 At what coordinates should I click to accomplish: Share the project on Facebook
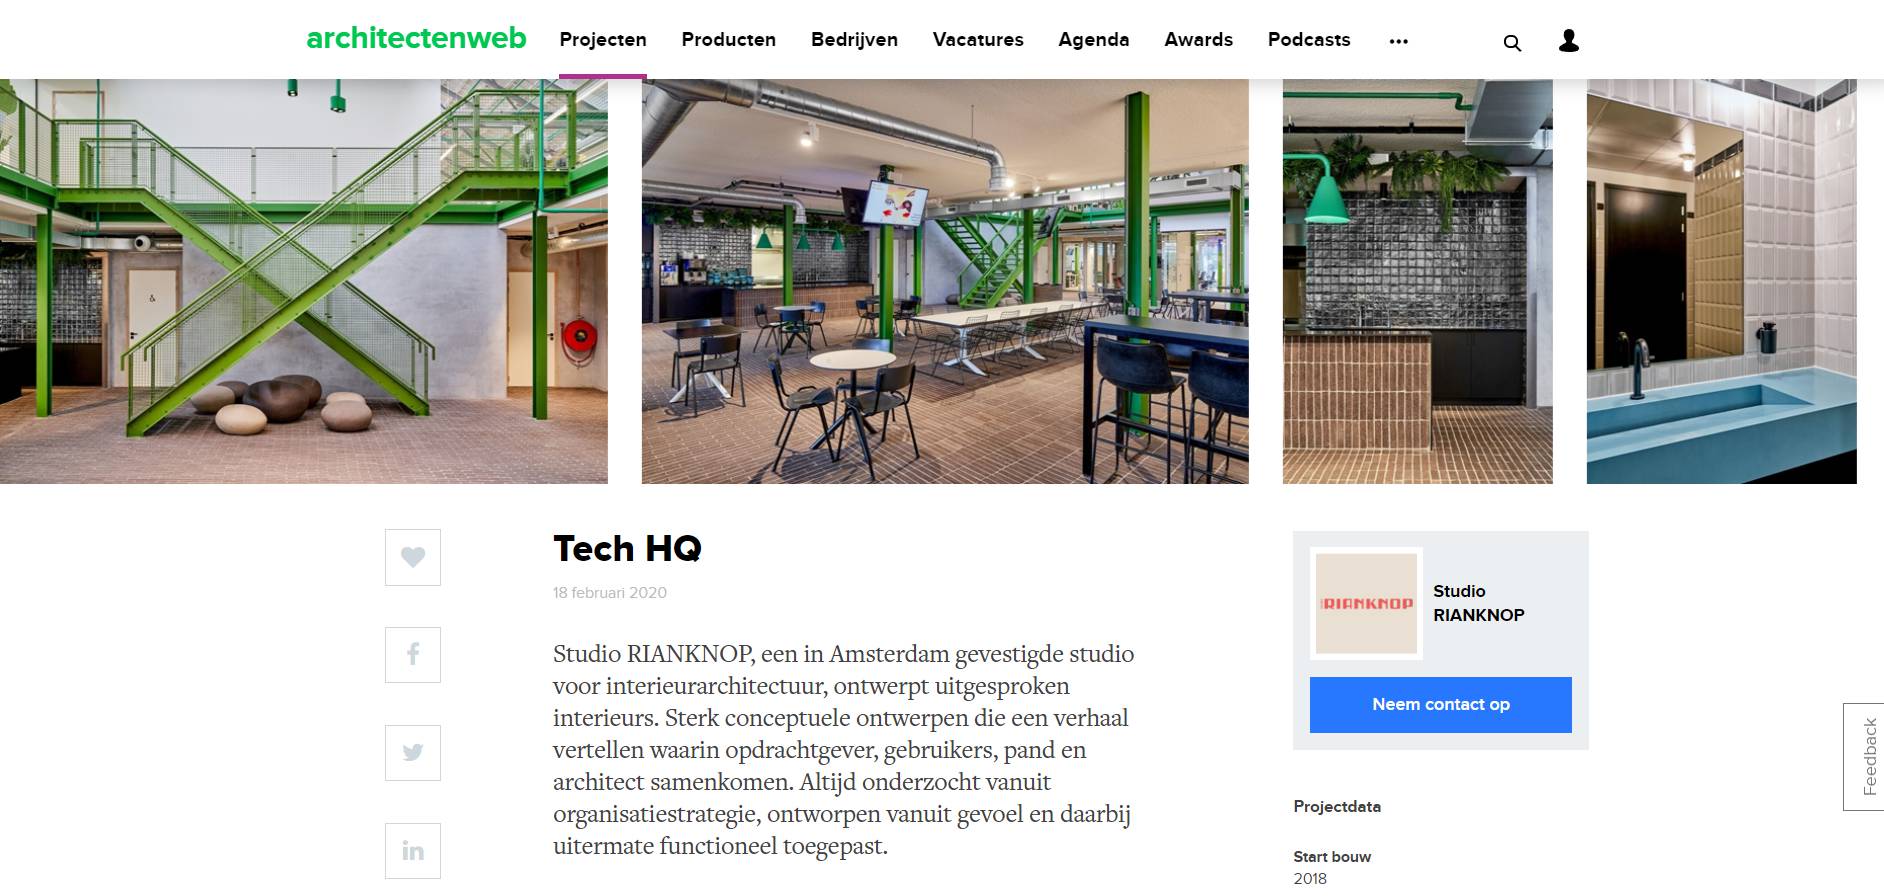click(x=413, y=655)
